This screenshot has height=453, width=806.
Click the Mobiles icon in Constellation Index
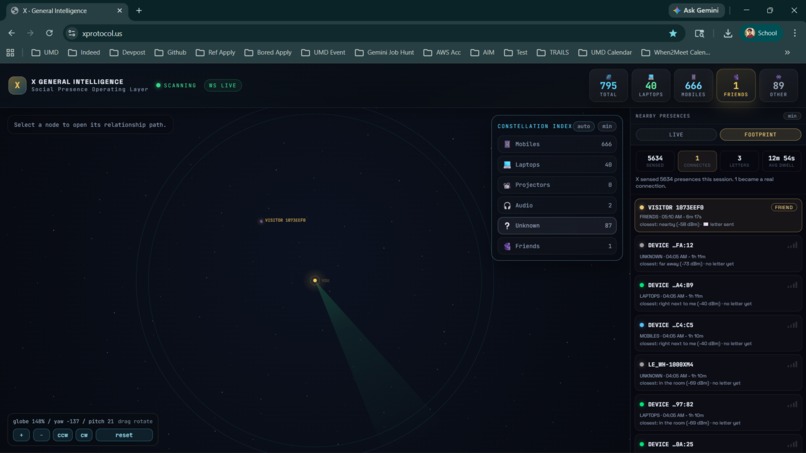pos(507,144)
